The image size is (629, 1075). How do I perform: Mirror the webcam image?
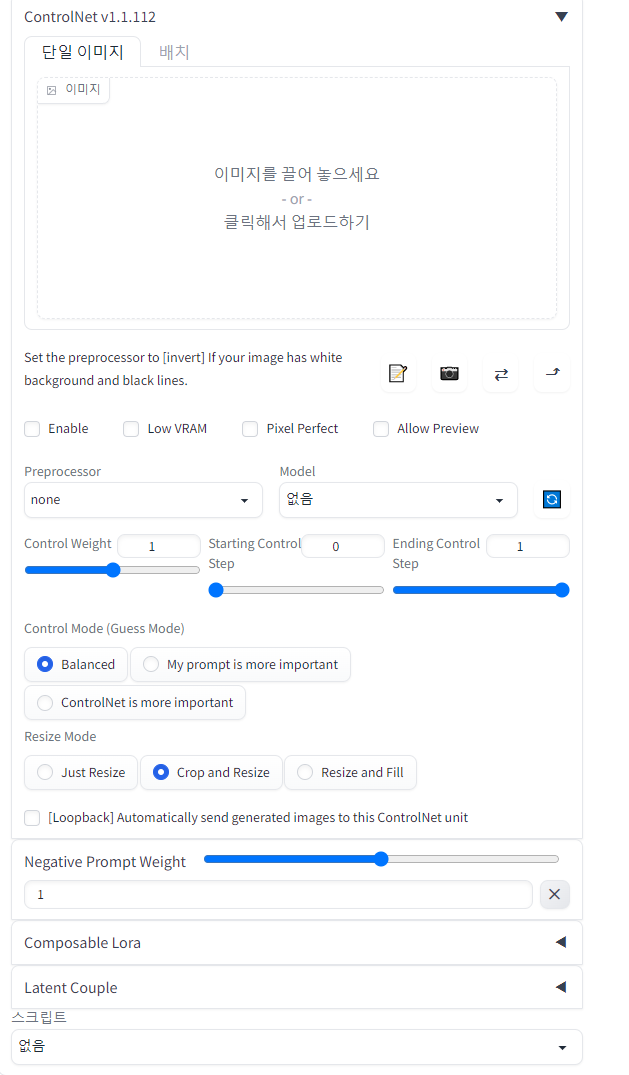coord(500,374)
